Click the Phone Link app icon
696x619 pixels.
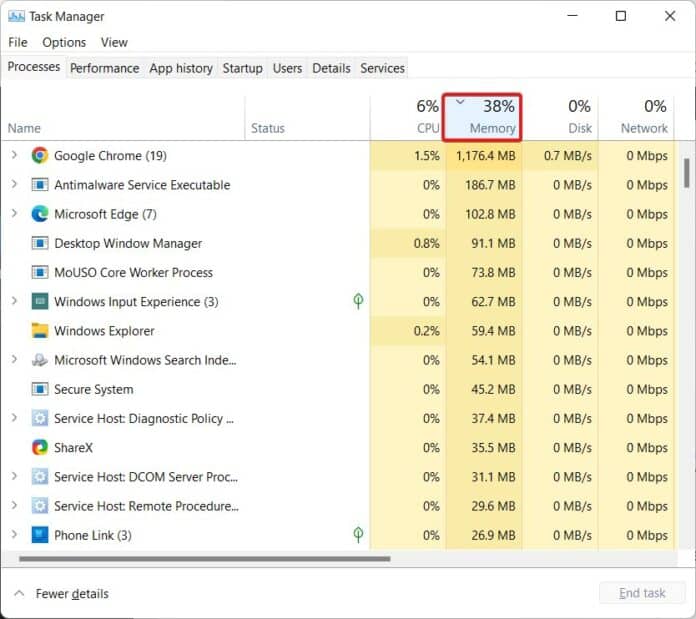(40, 535)
